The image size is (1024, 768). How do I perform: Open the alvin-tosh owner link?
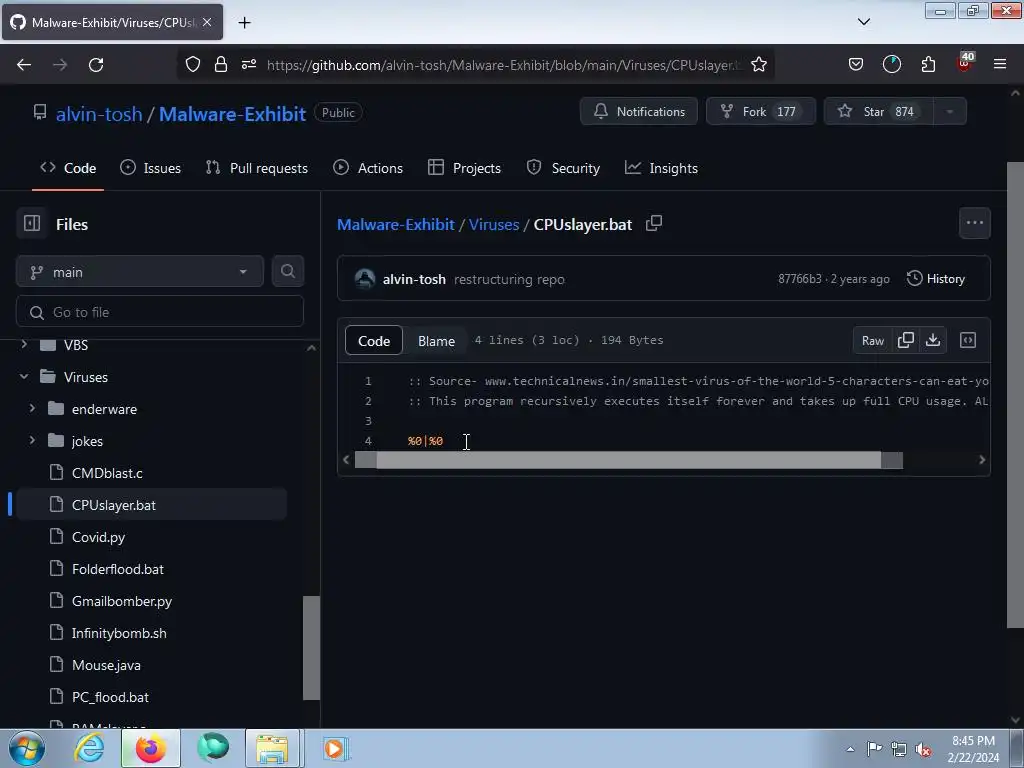tap(99, 114)
